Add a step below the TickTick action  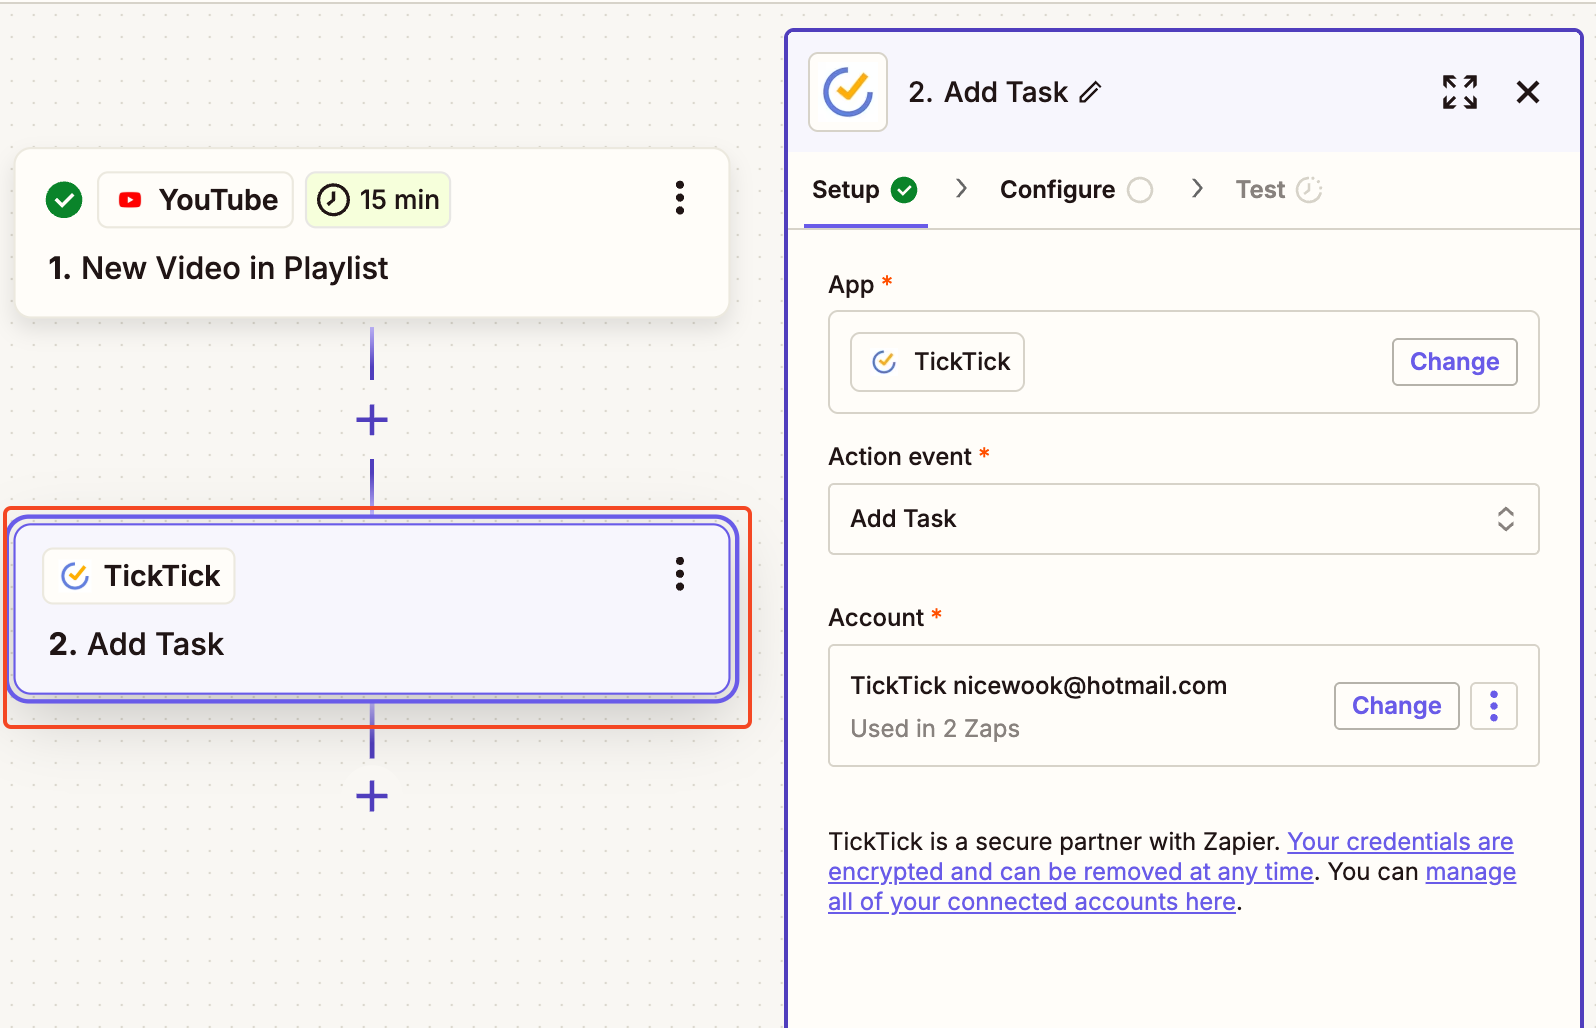372,796
